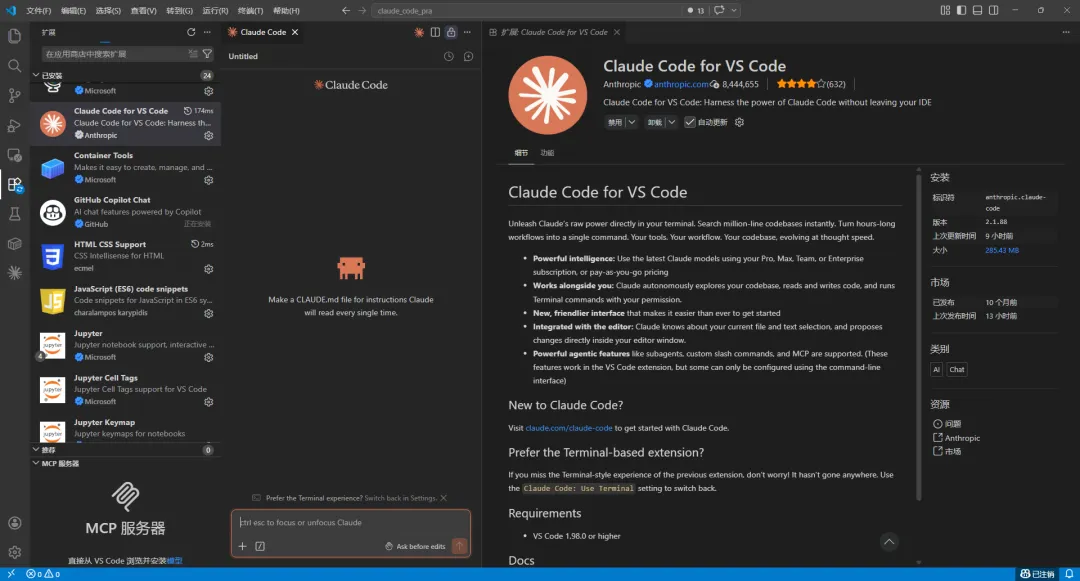
Task: Open chat dropdown arrow in title bar
Action: click(x=734, y=10)
